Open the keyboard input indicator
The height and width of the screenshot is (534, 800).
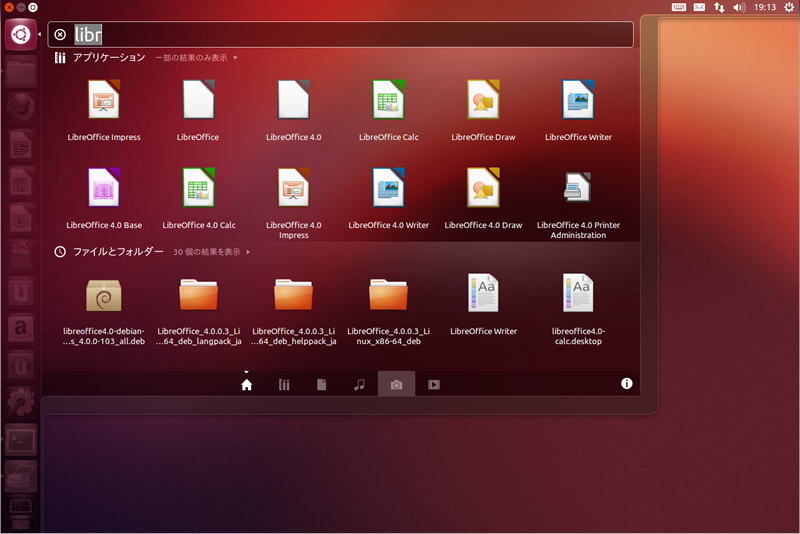coord(679,7)
